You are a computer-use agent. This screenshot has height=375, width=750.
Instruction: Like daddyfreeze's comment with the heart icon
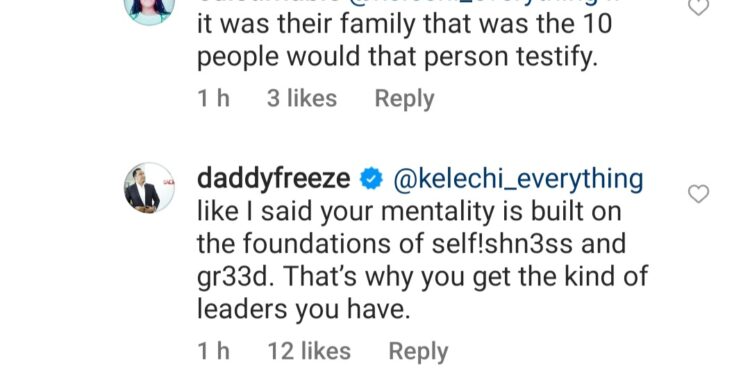(x=698, y=194)
